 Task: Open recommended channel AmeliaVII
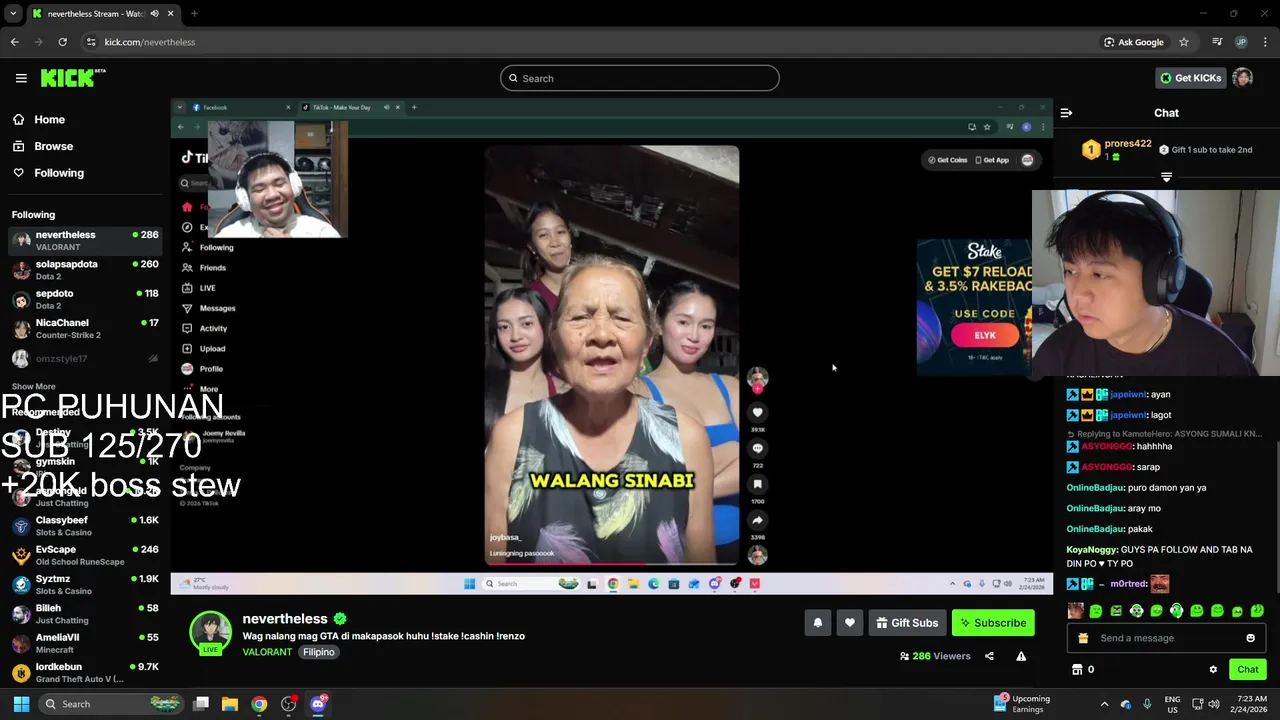point(85,643)
